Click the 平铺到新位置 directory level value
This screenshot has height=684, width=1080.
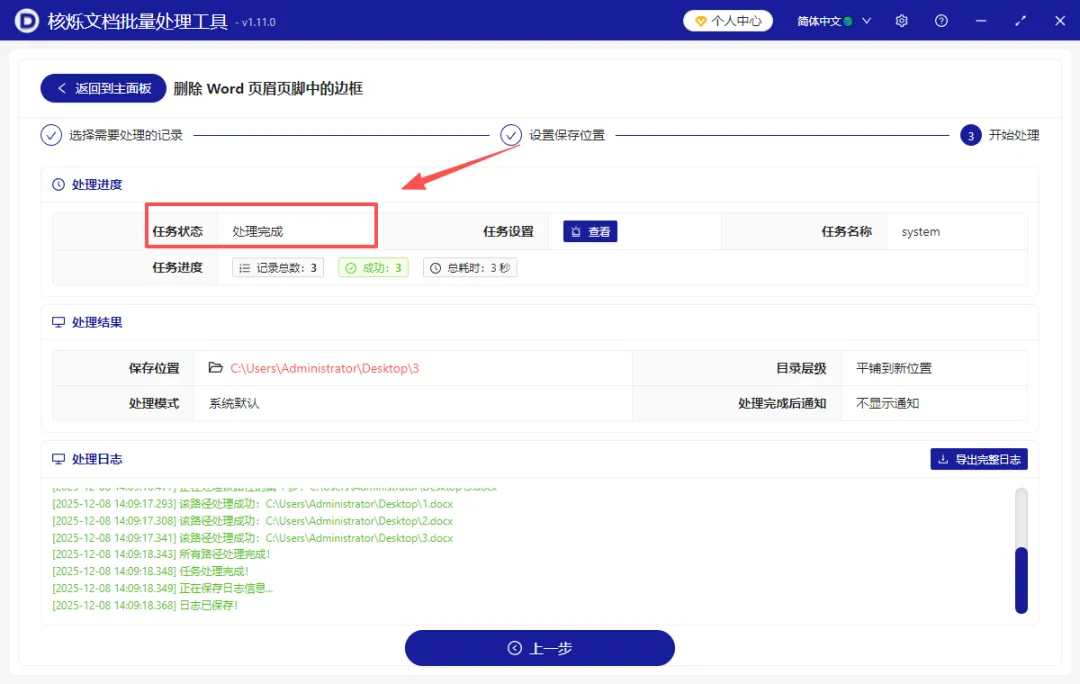893,369
